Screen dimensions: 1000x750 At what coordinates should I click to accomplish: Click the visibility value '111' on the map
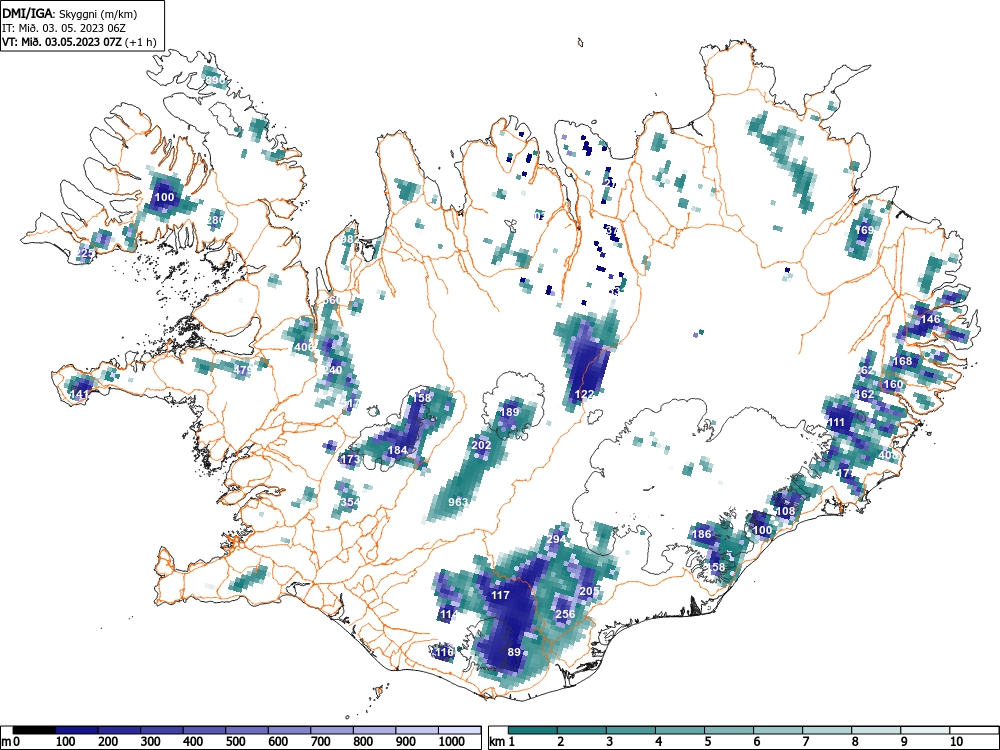pyautogui.click(x=835, y=422)
